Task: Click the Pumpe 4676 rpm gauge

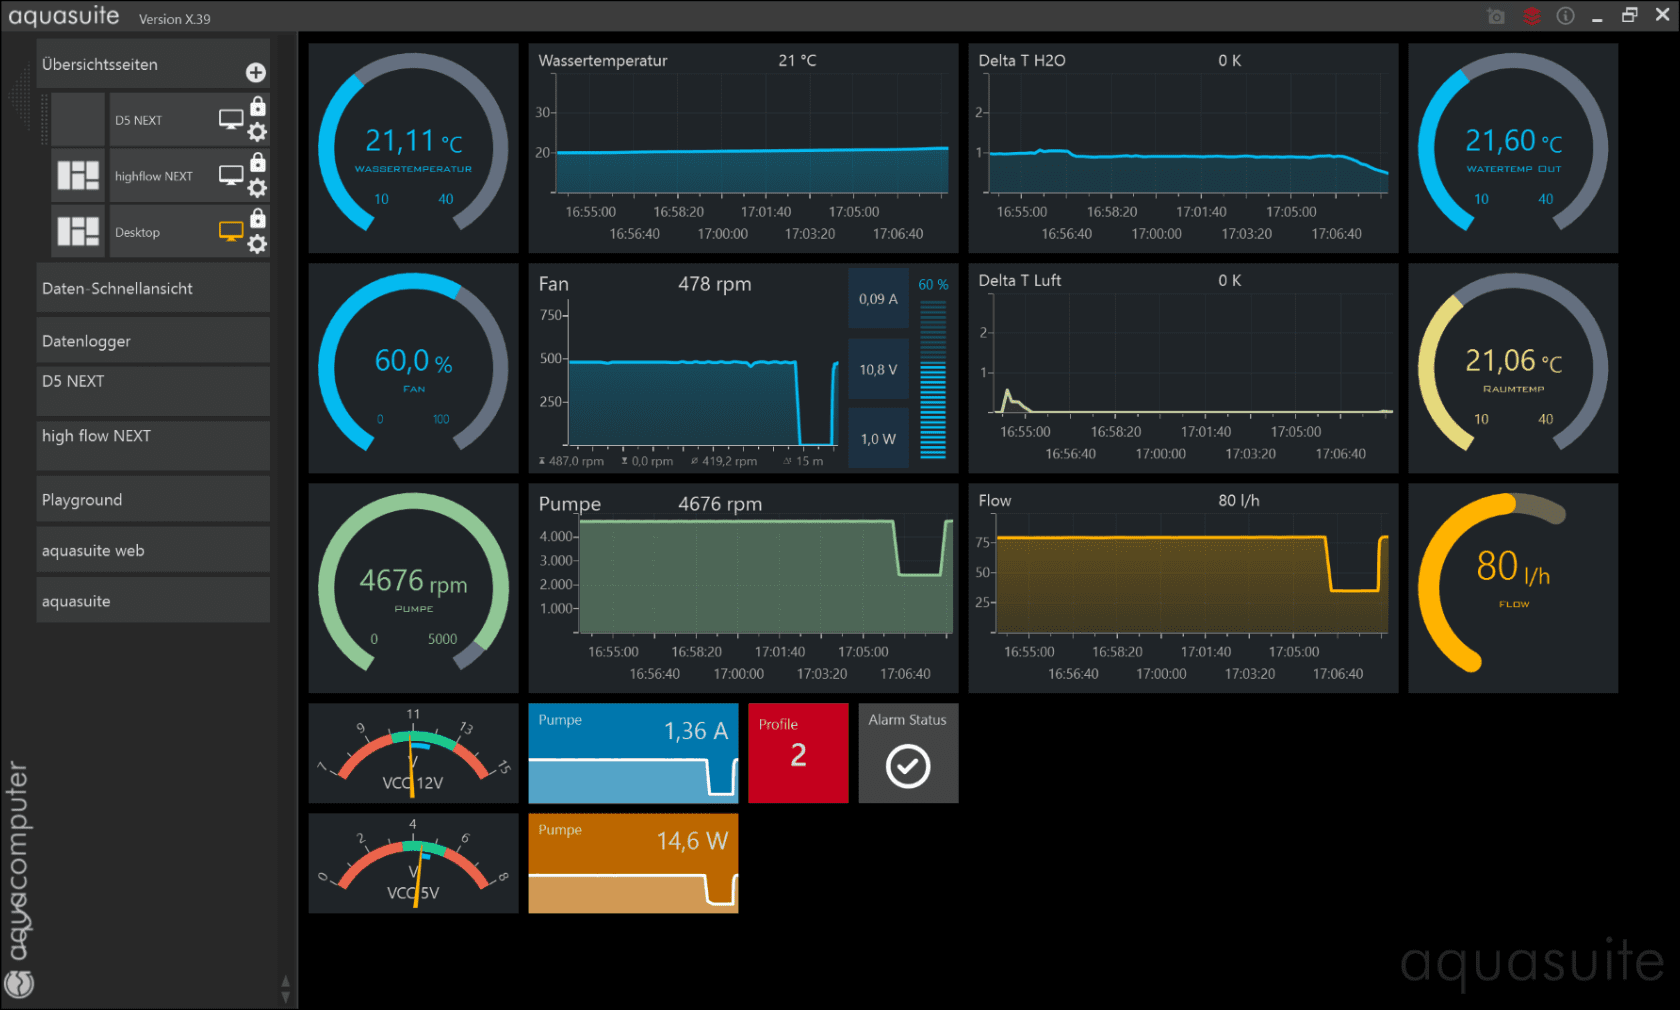Action: 413,588
